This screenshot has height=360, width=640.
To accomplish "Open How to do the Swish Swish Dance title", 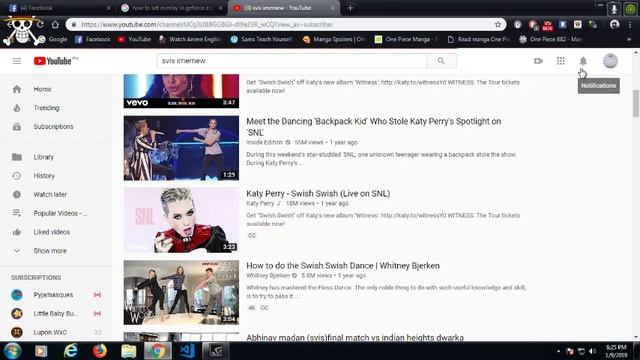I will click(x=343, y=266).
